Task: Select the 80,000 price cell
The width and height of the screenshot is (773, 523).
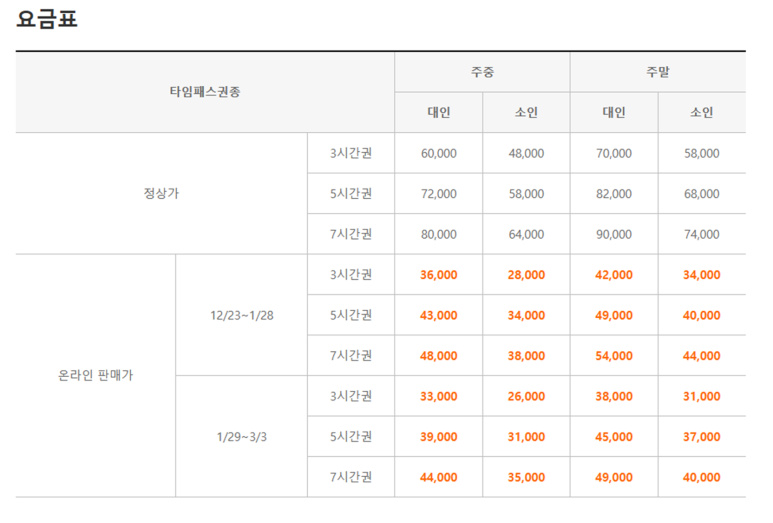Action: pos(439,234)
